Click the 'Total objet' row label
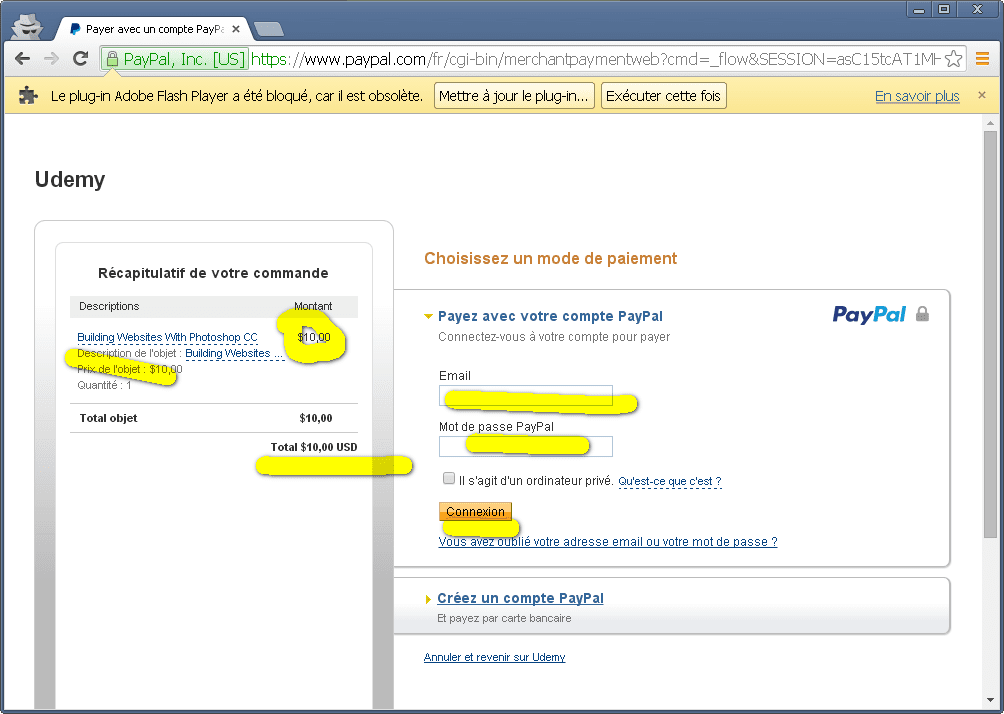The width and height of the screenshot is (1004, 714). click(108, 418)
